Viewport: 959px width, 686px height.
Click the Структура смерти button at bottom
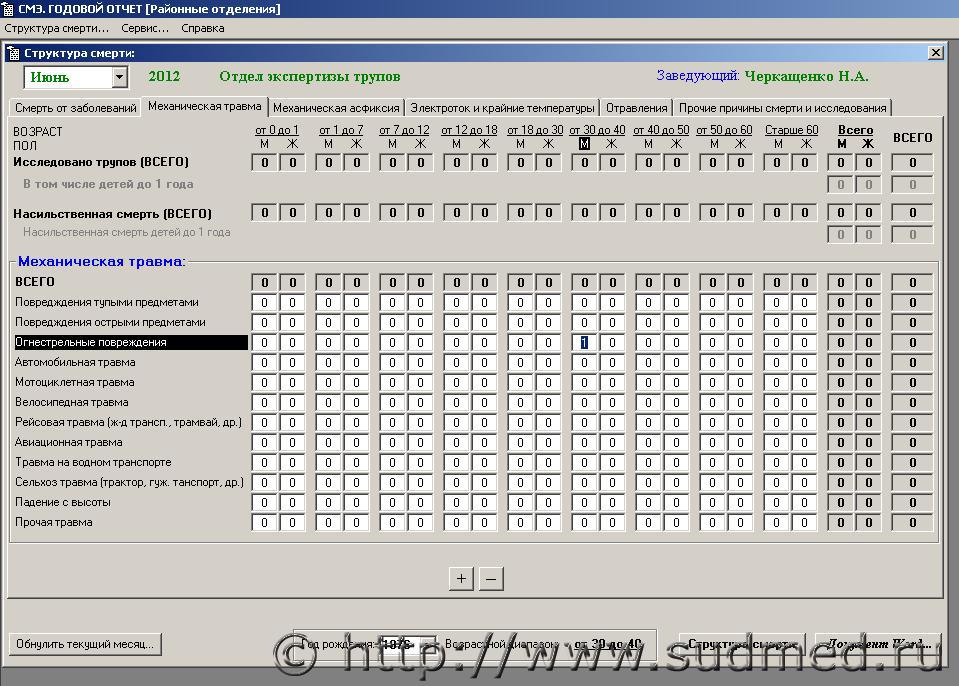click(742, 644)
